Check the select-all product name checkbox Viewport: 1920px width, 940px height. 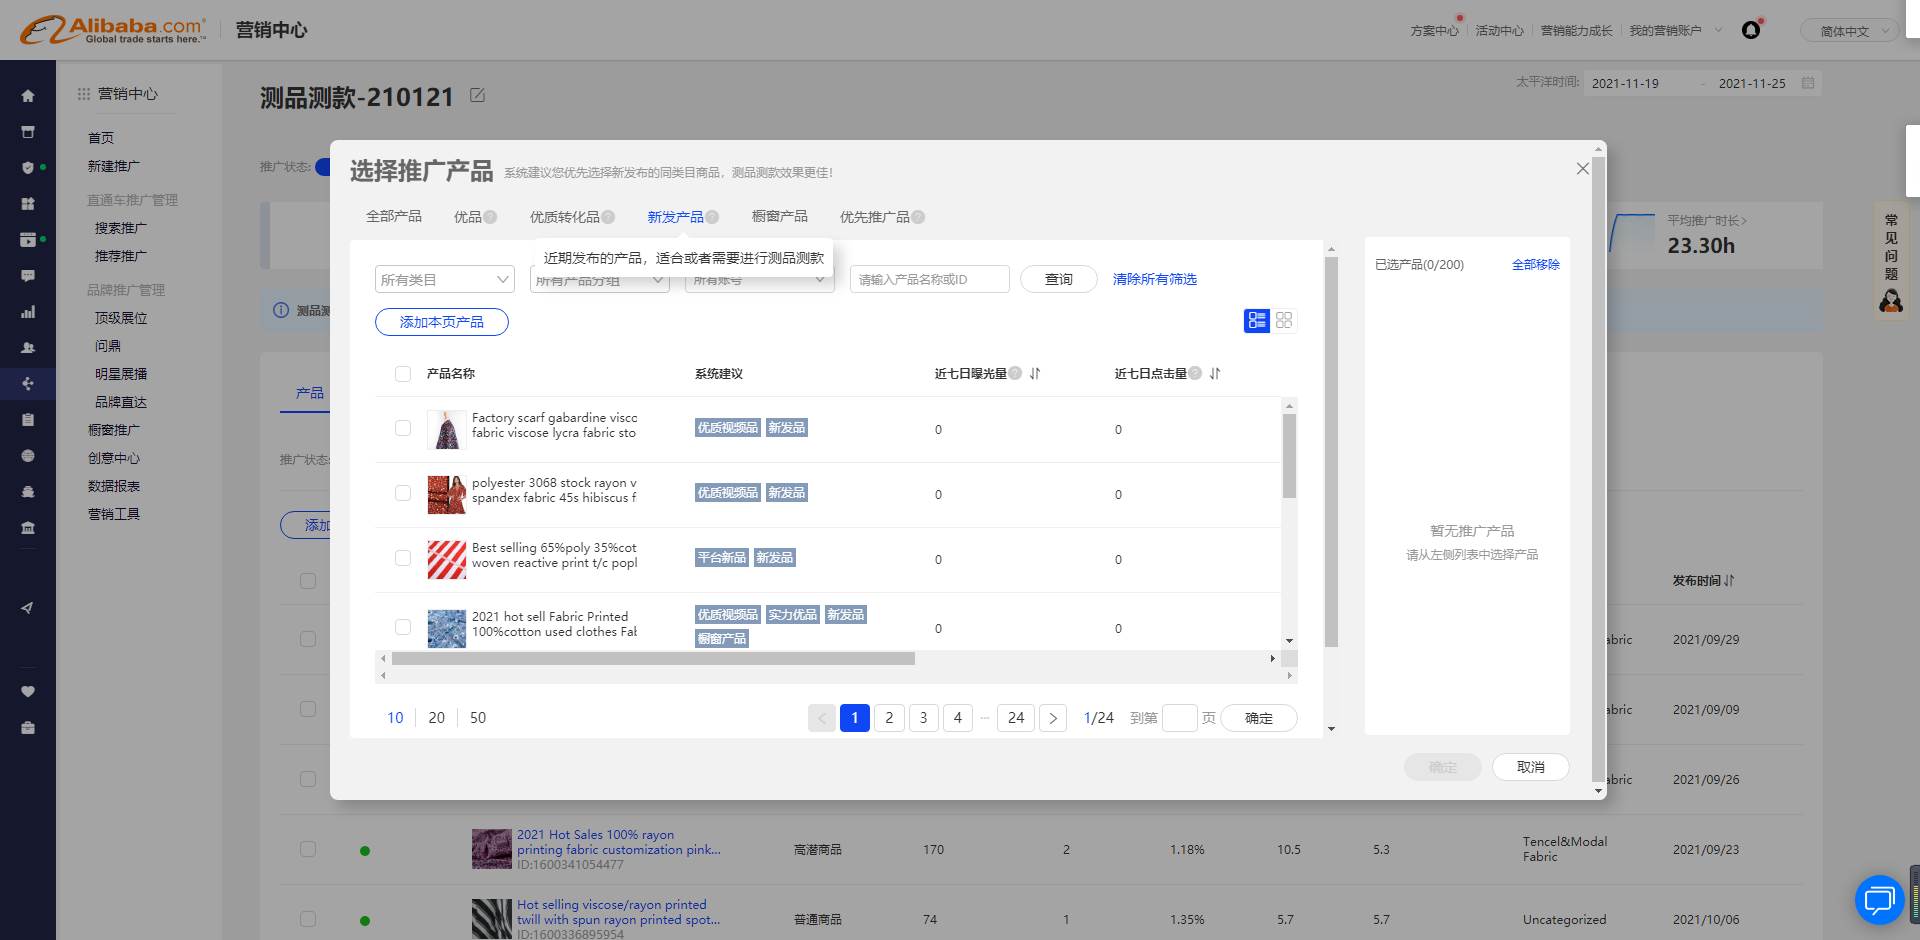pyautogui.click(x=403, y=374)
